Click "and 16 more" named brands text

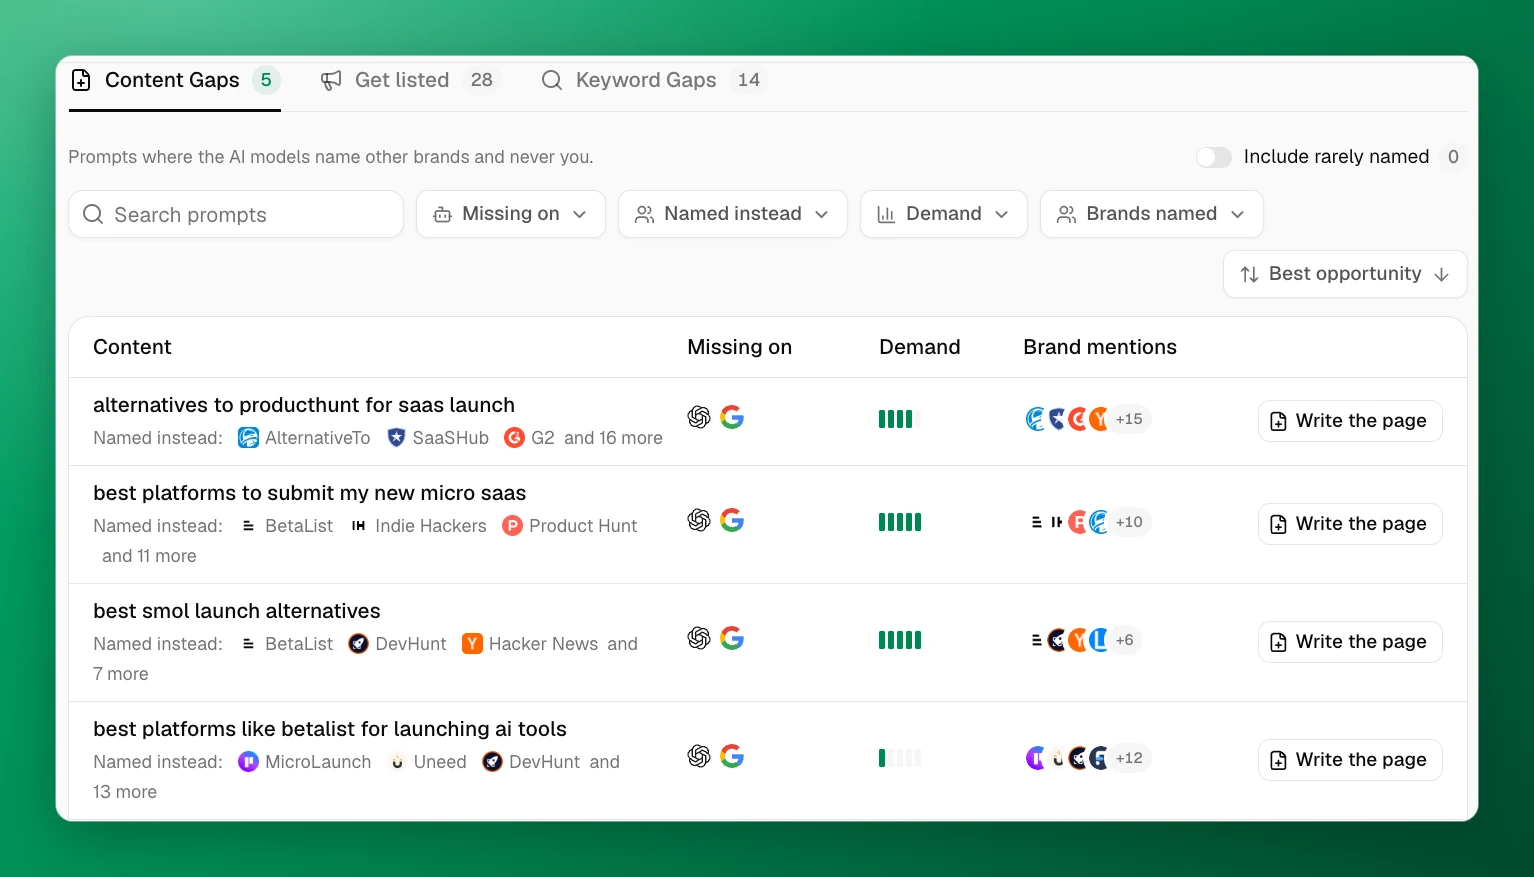pyautogui.click(x=613, y=438)
